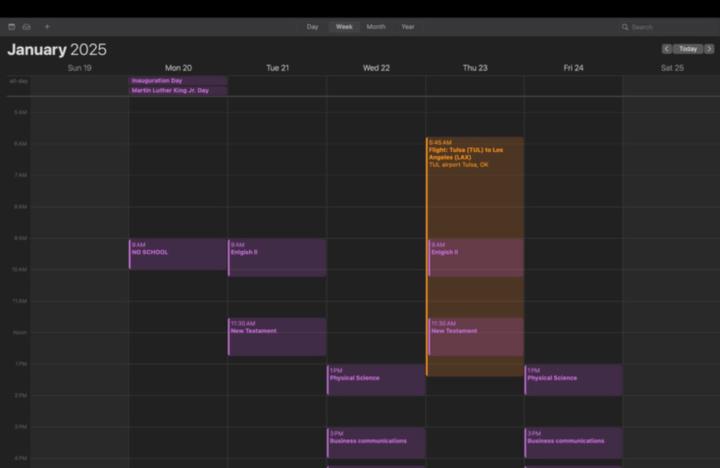Open Martin Luther King Jr. Day event
Screen dimensions: 720x468
click(x=178, y=90)
